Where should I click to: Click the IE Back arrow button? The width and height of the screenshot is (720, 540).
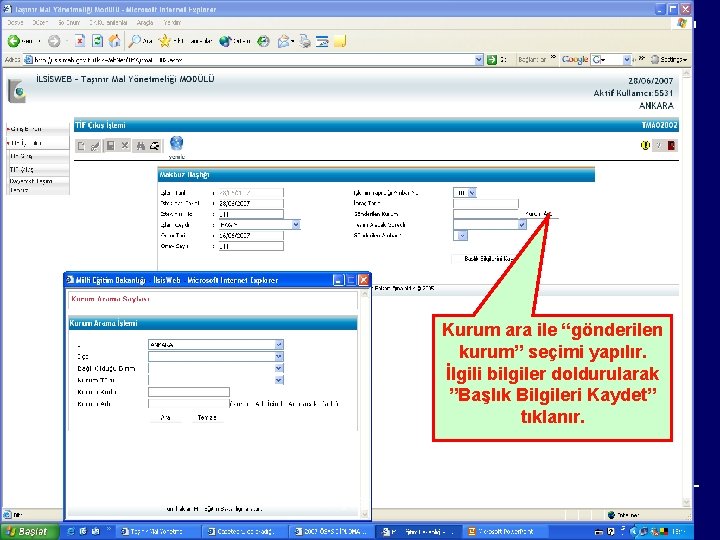pos(13,41)
